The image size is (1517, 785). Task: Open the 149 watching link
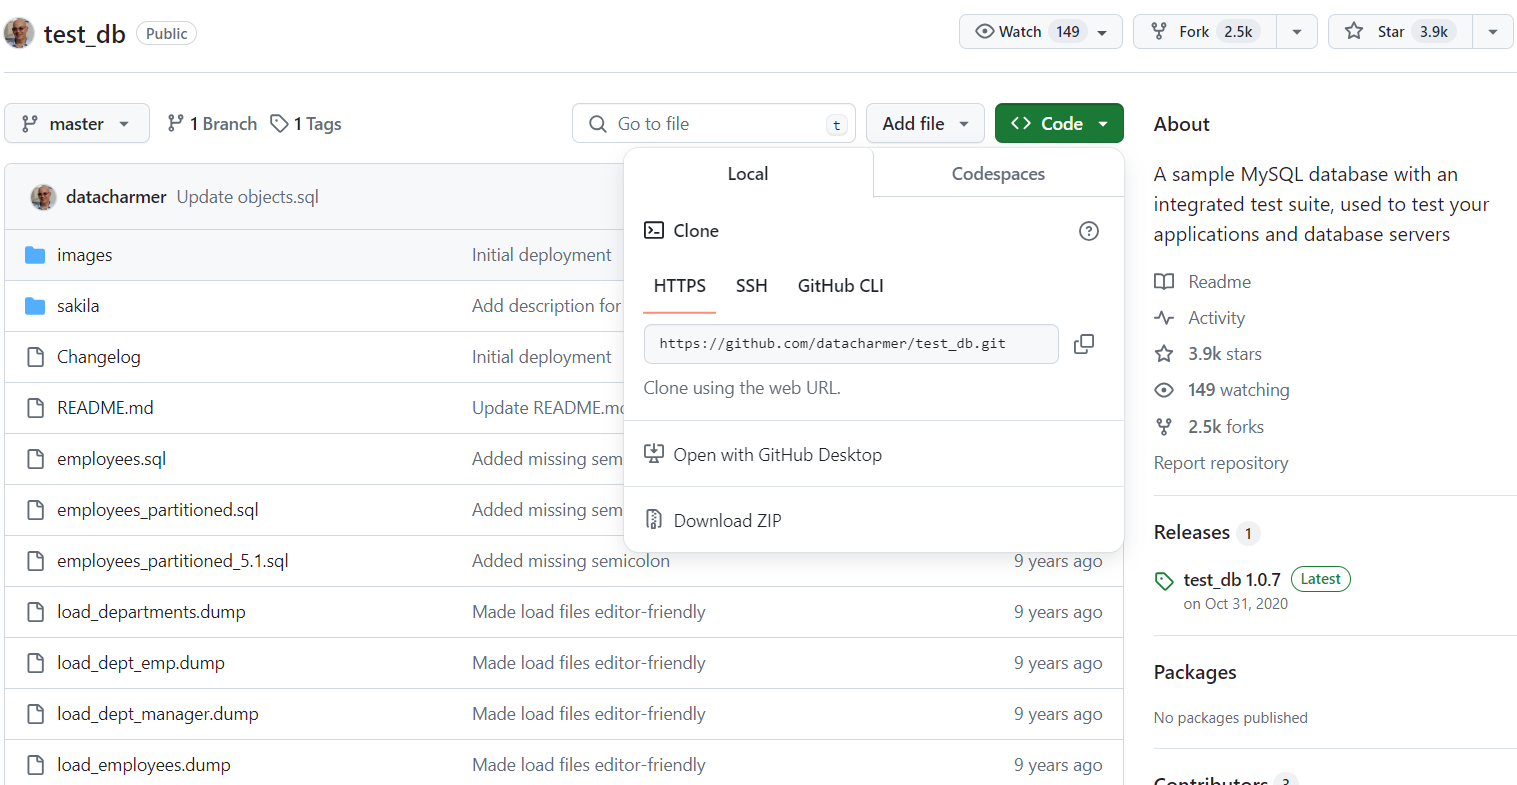click(1222, 390)
